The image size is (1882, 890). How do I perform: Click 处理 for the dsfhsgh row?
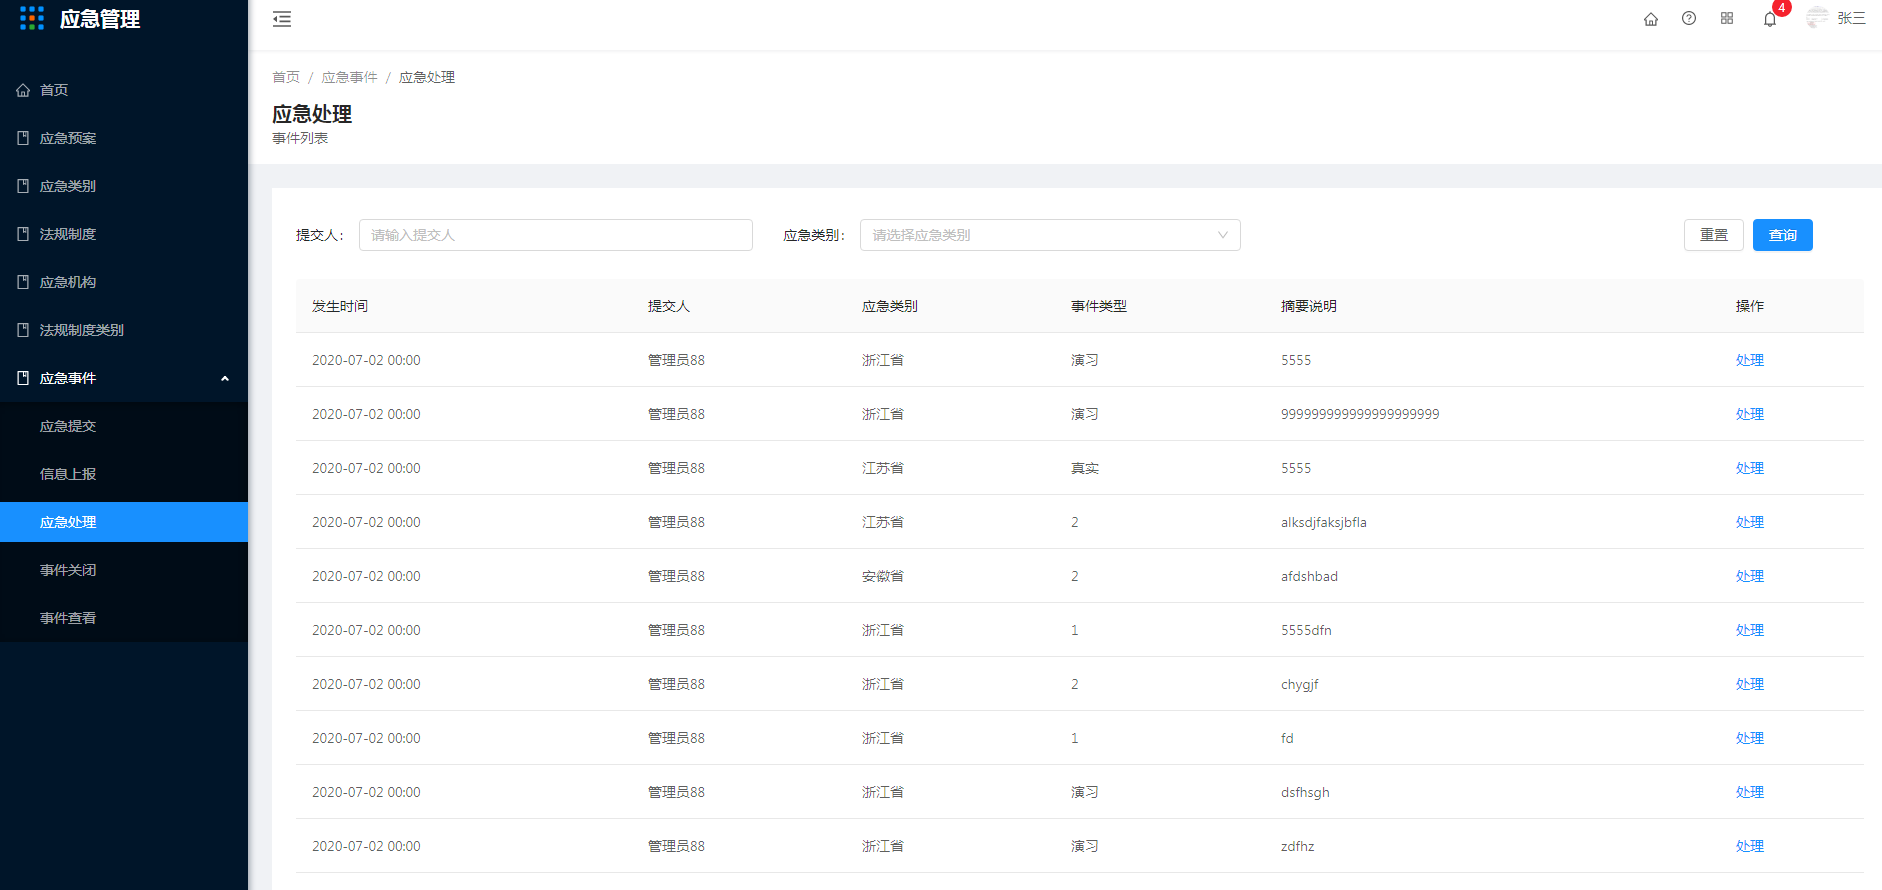click(1750, 792)
